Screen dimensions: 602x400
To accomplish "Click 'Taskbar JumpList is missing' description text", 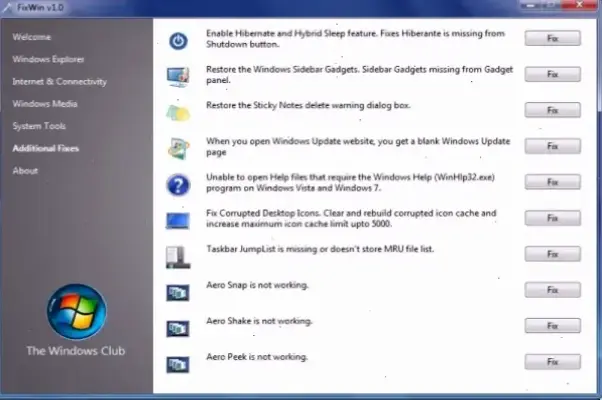I will [x=320, y=249].
